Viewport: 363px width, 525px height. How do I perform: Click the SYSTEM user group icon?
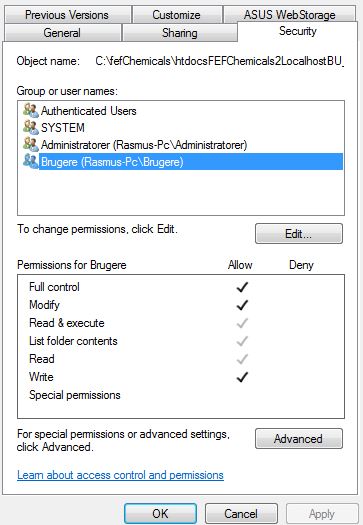(31, 128)
